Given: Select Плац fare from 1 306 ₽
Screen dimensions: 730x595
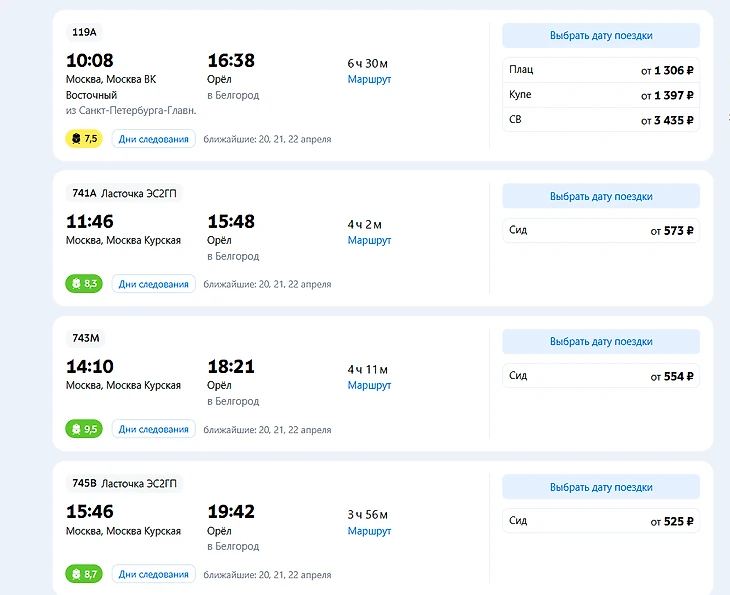Looking at the screenshot, I should [601, 70].
